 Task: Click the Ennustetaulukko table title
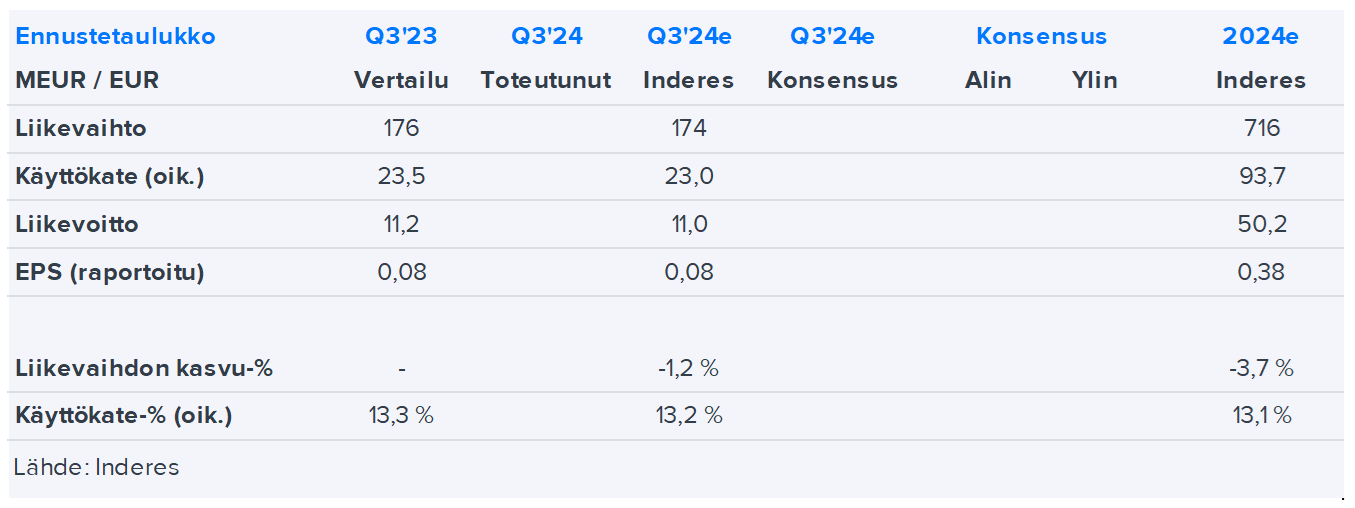point(115,37)
